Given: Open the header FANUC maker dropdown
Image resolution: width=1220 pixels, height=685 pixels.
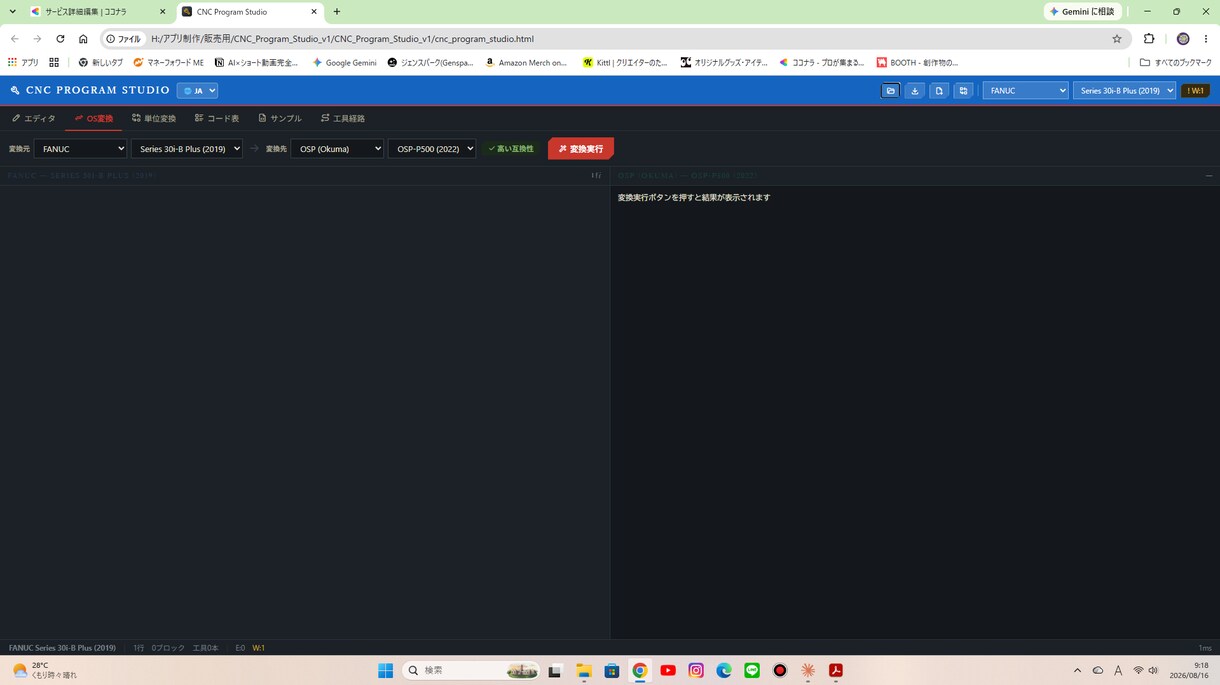Looking at the screenshot, I should [1026, 91].
